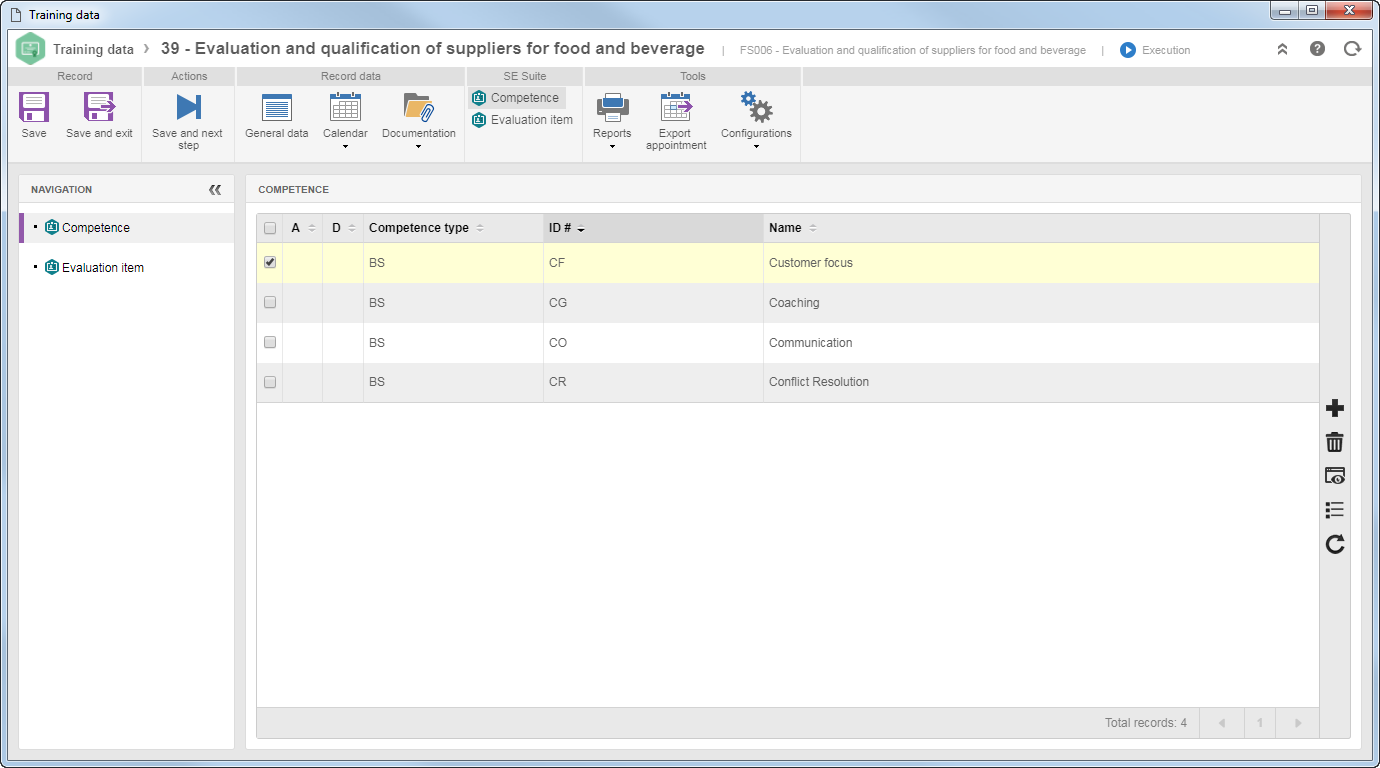Click the help question mark icon
The image size is (1380, 768).
point(1317,48)
